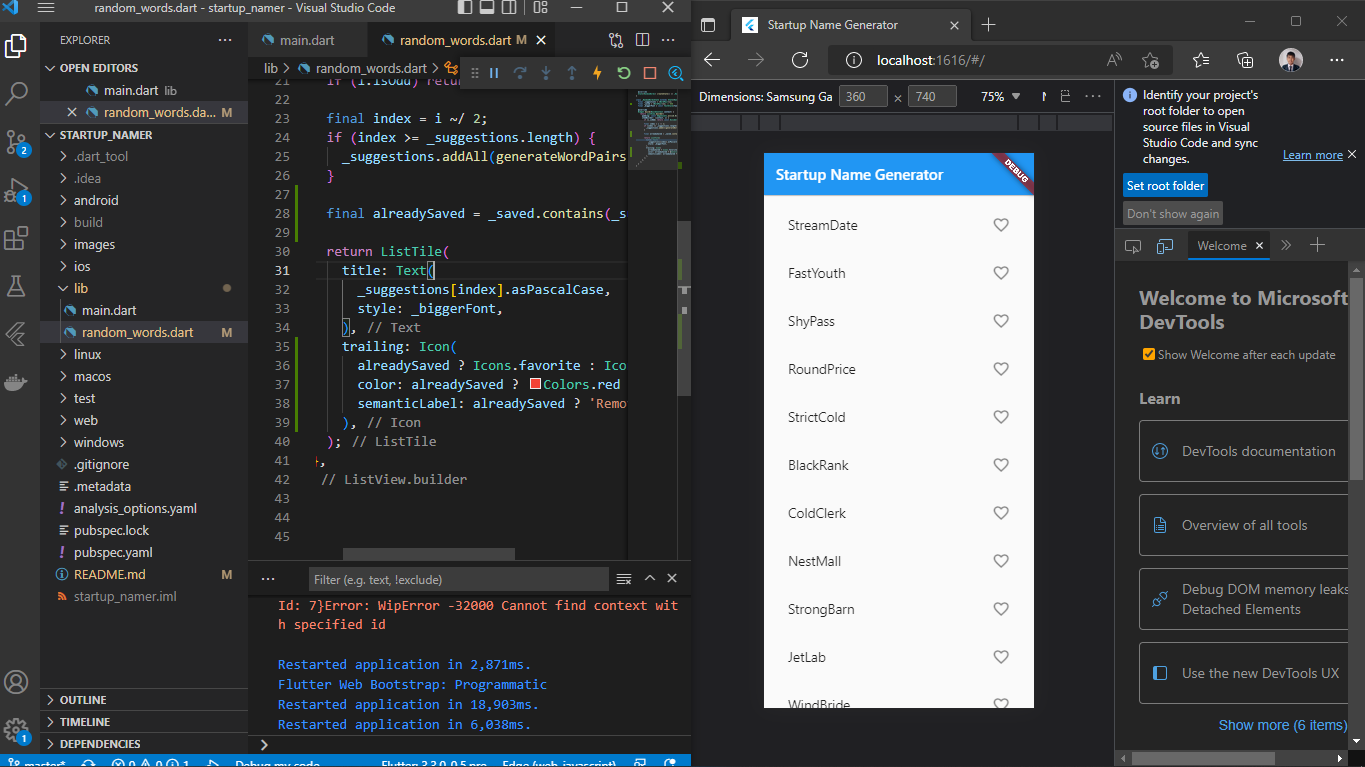1365x767 pixels.
Task: Open the Extensions view
Action: pyautogui.click(x=16, y=238)
